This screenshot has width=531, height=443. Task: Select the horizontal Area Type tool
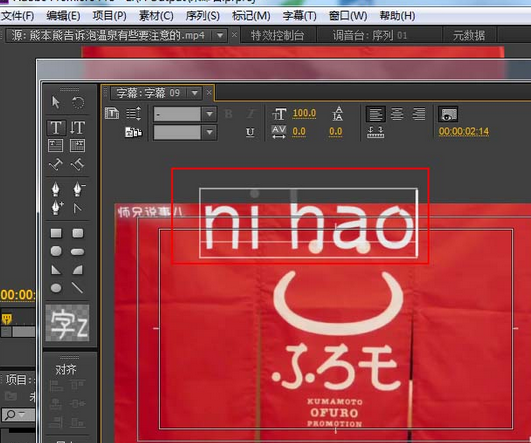[56, 146]
